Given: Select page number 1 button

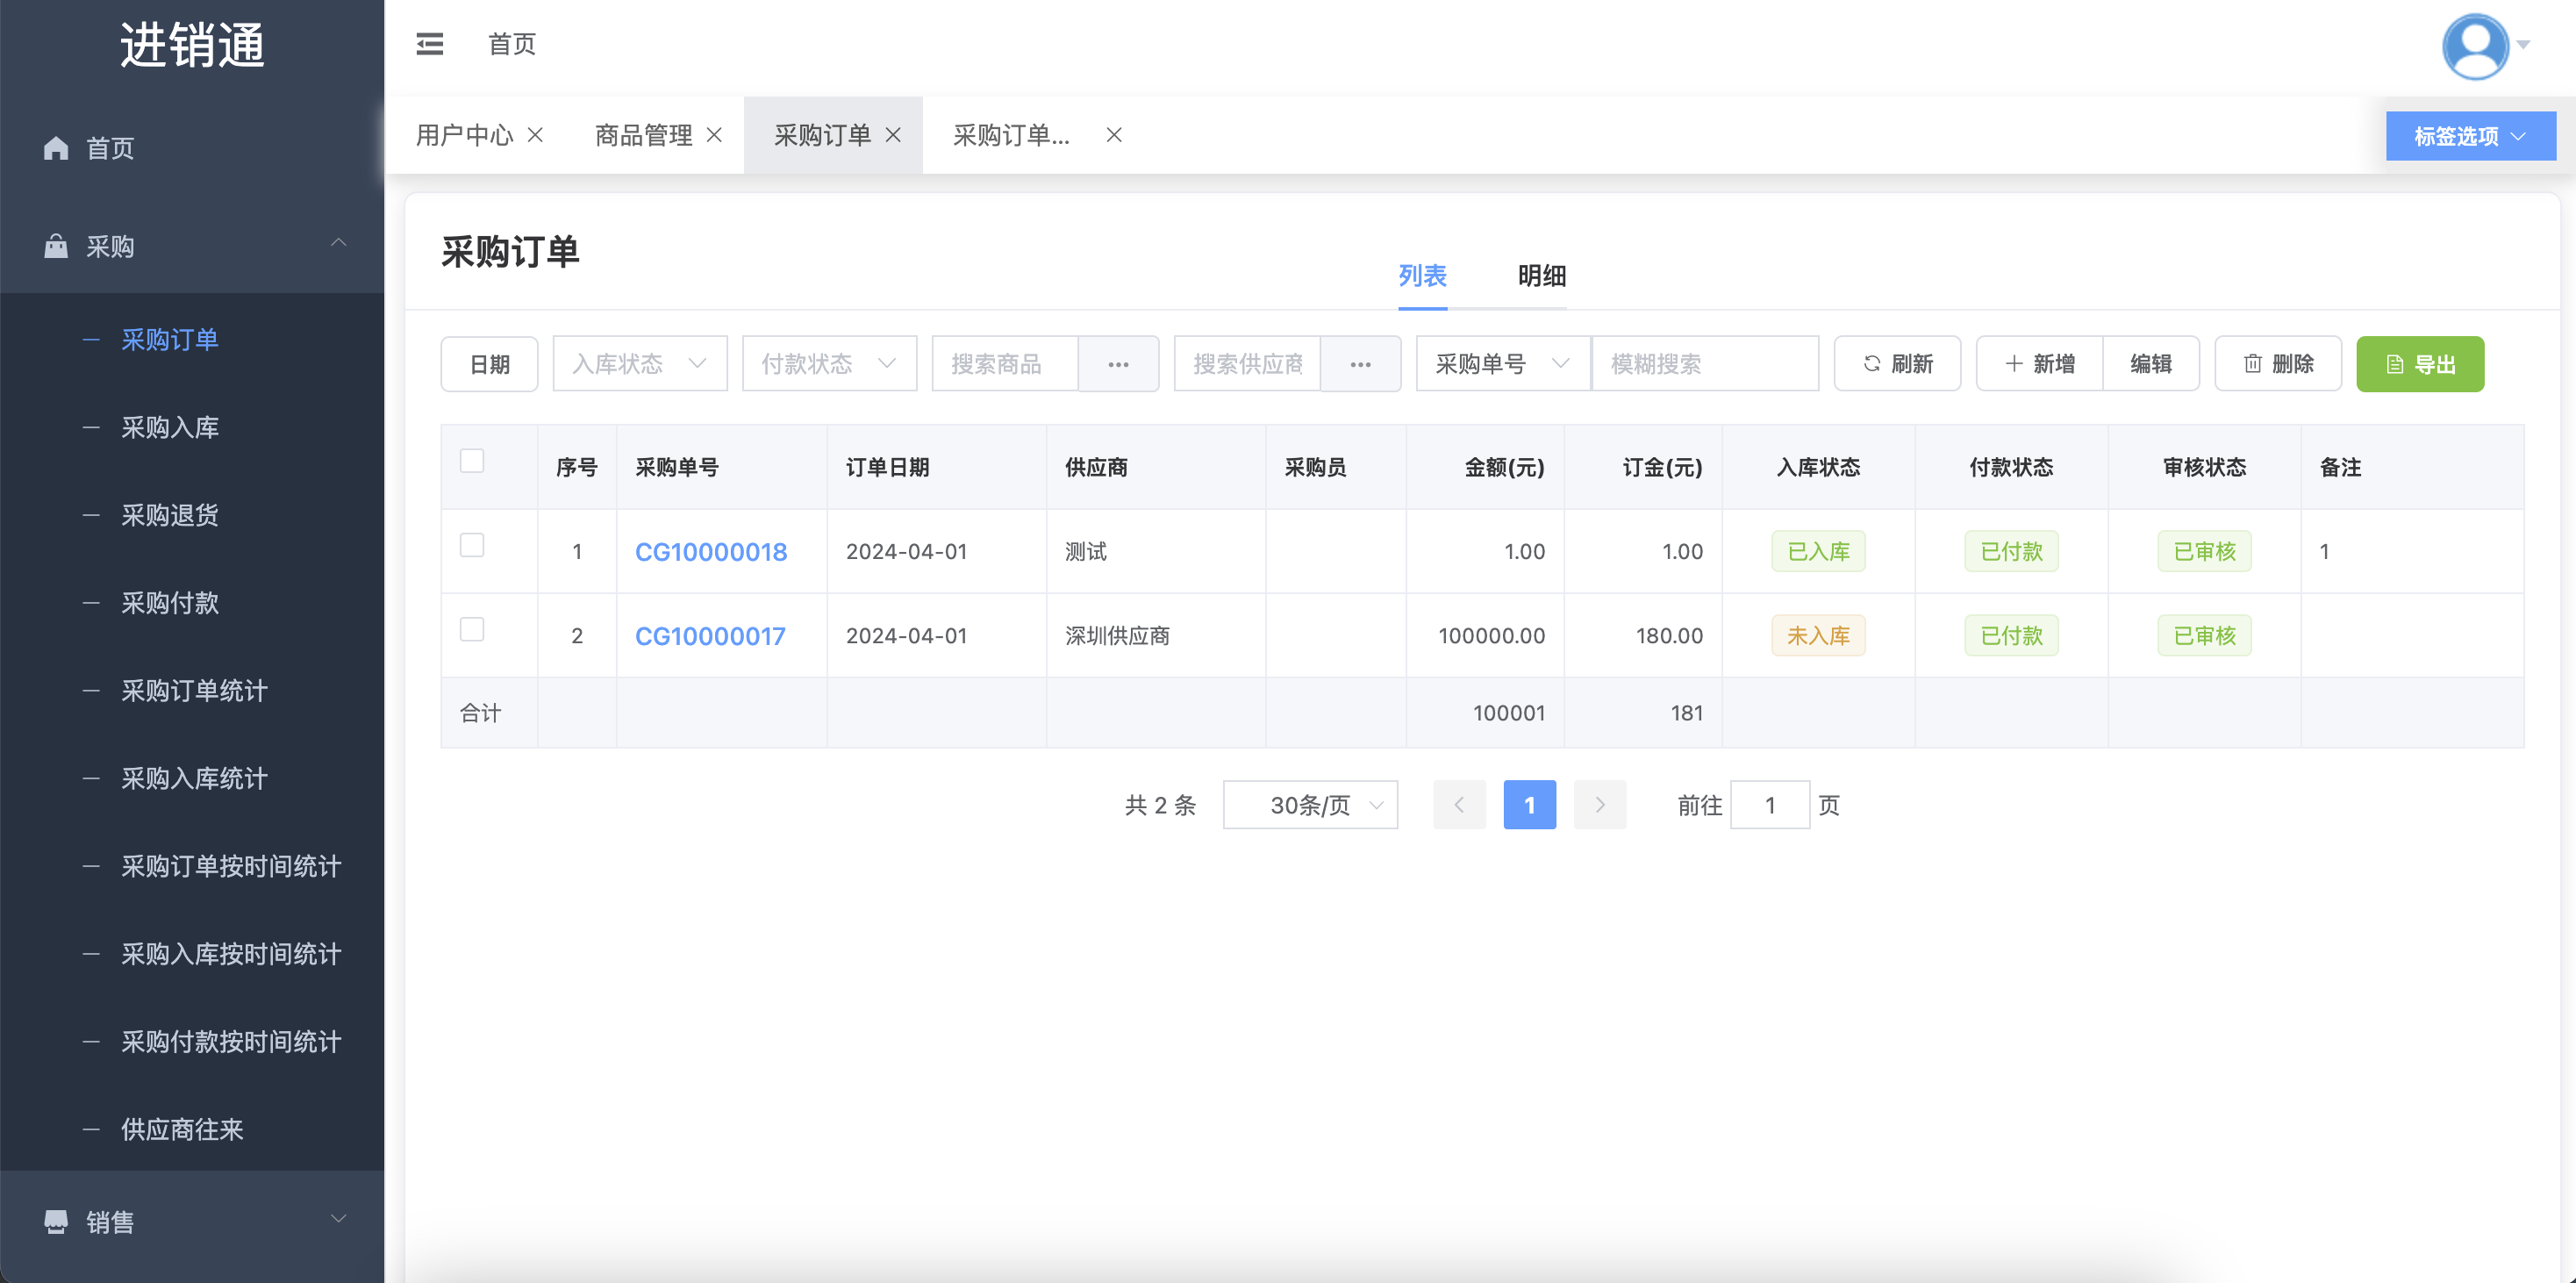Looking at the screenshot, I should coord(1530,805).
